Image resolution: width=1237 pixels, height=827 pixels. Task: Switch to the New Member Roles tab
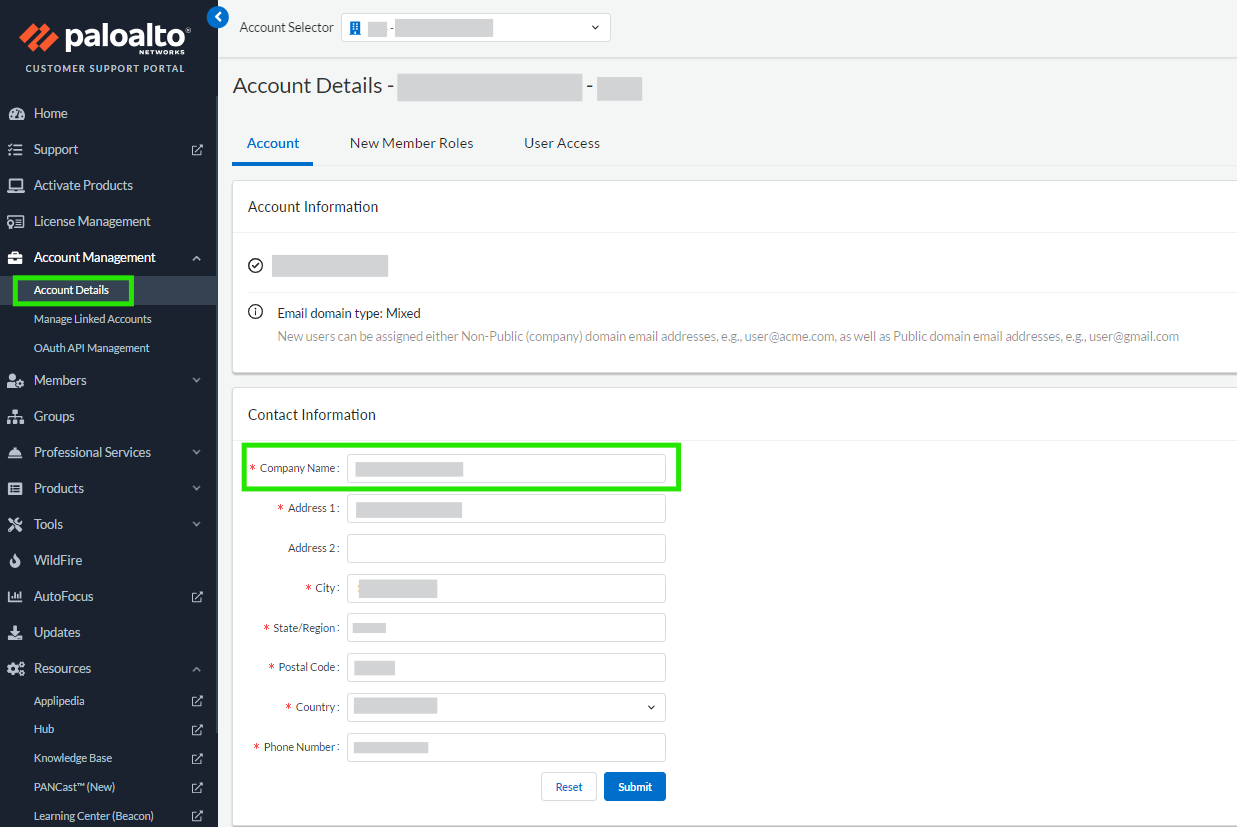[411, 143]
